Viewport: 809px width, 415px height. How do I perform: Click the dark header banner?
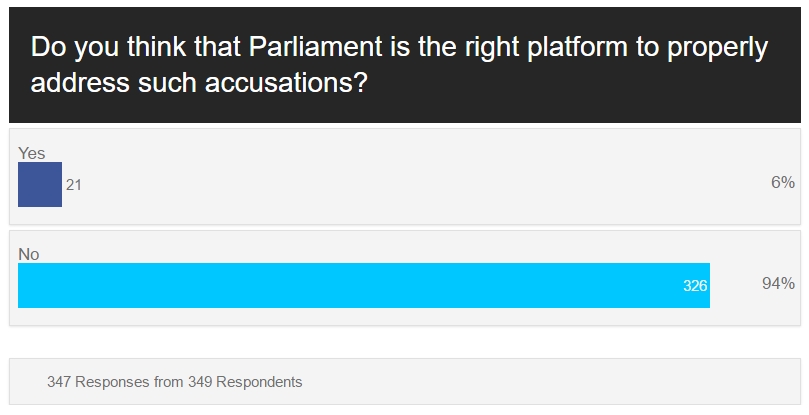point(405,65)
